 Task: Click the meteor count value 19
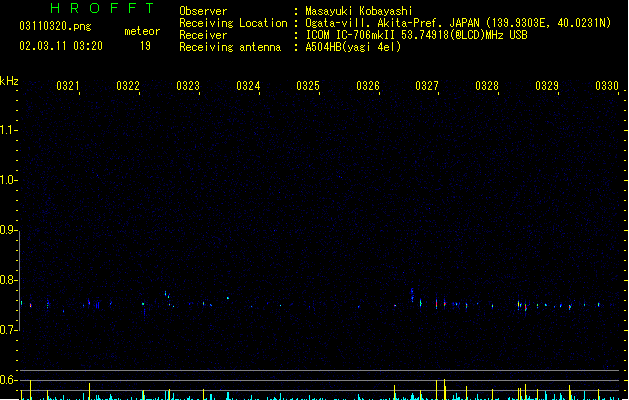click(x=145, y=46)
